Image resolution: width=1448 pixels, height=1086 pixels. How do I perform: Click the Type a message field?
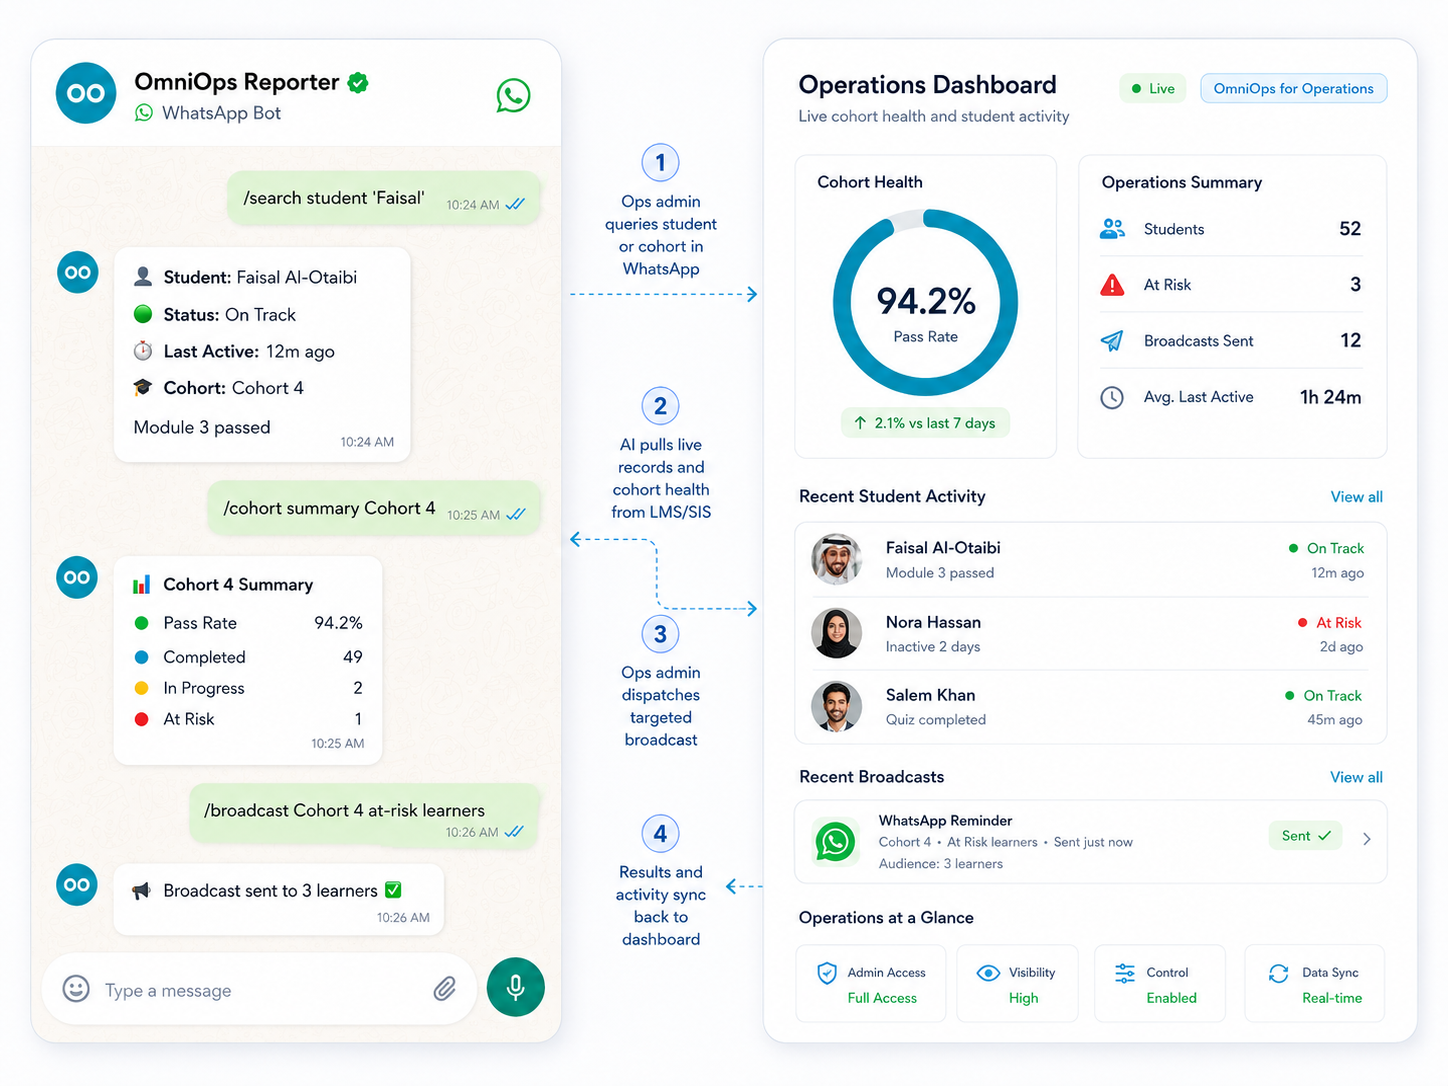point(258,990)
